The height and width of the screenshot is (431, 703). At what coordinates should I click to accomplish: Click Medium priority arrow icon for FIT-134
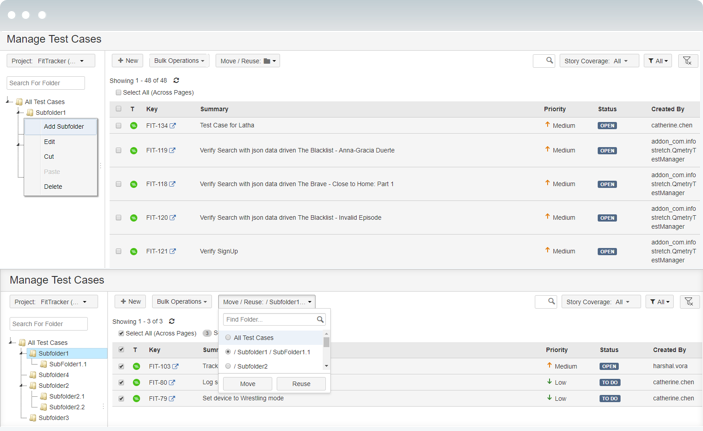coord(547,125)
